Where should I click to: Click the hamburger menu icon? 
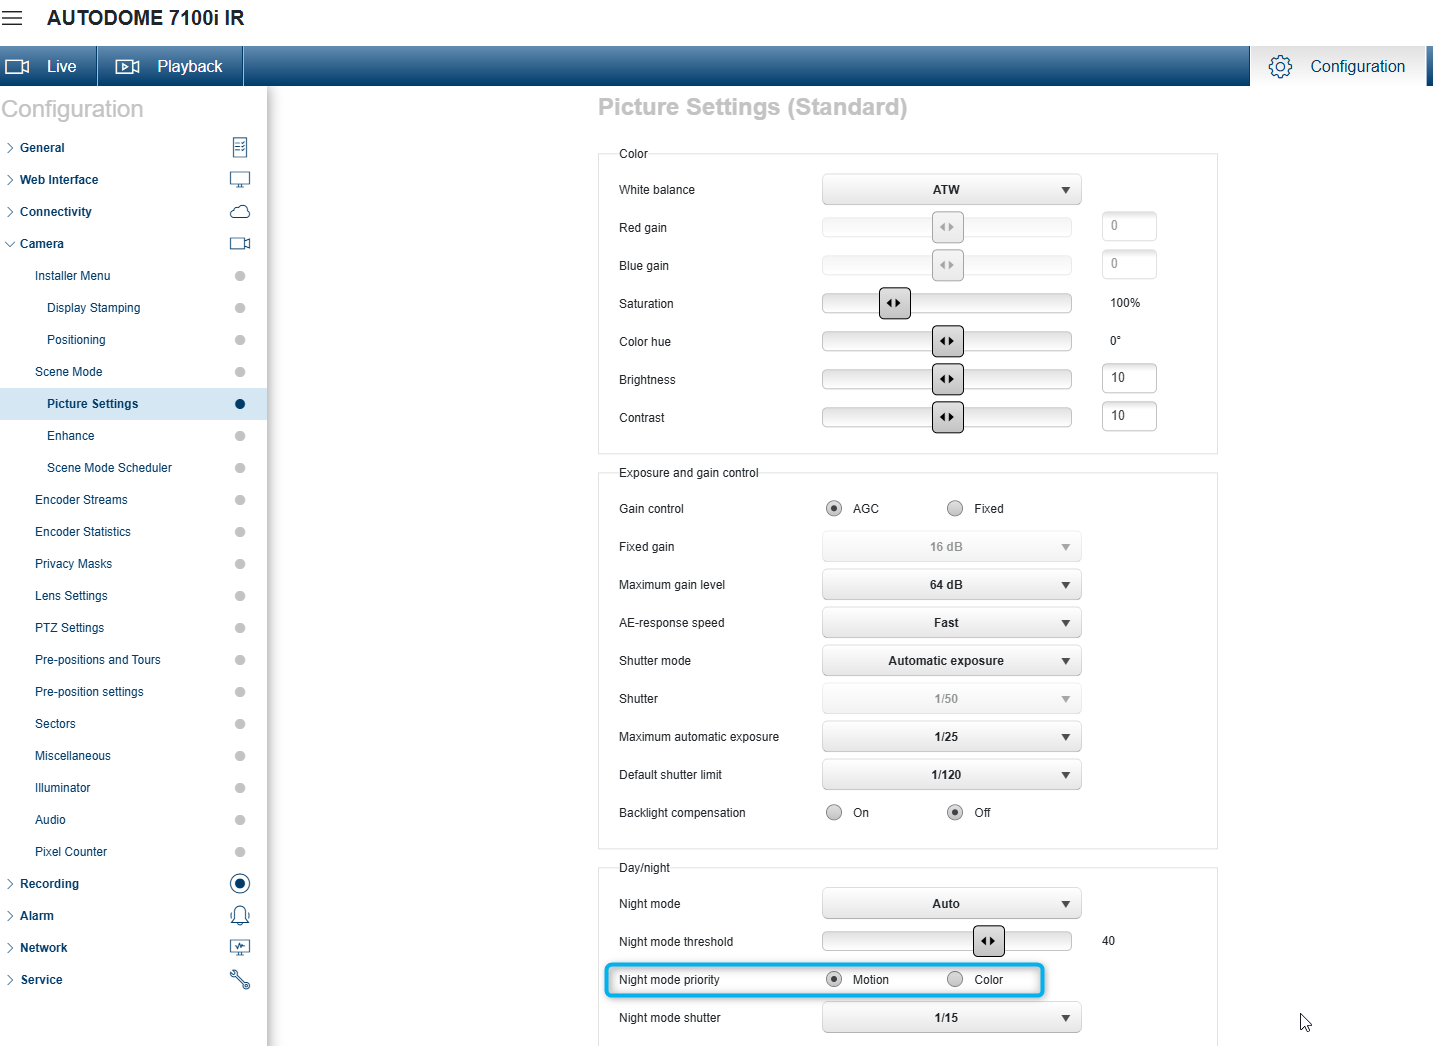click(x=12, y=18)
